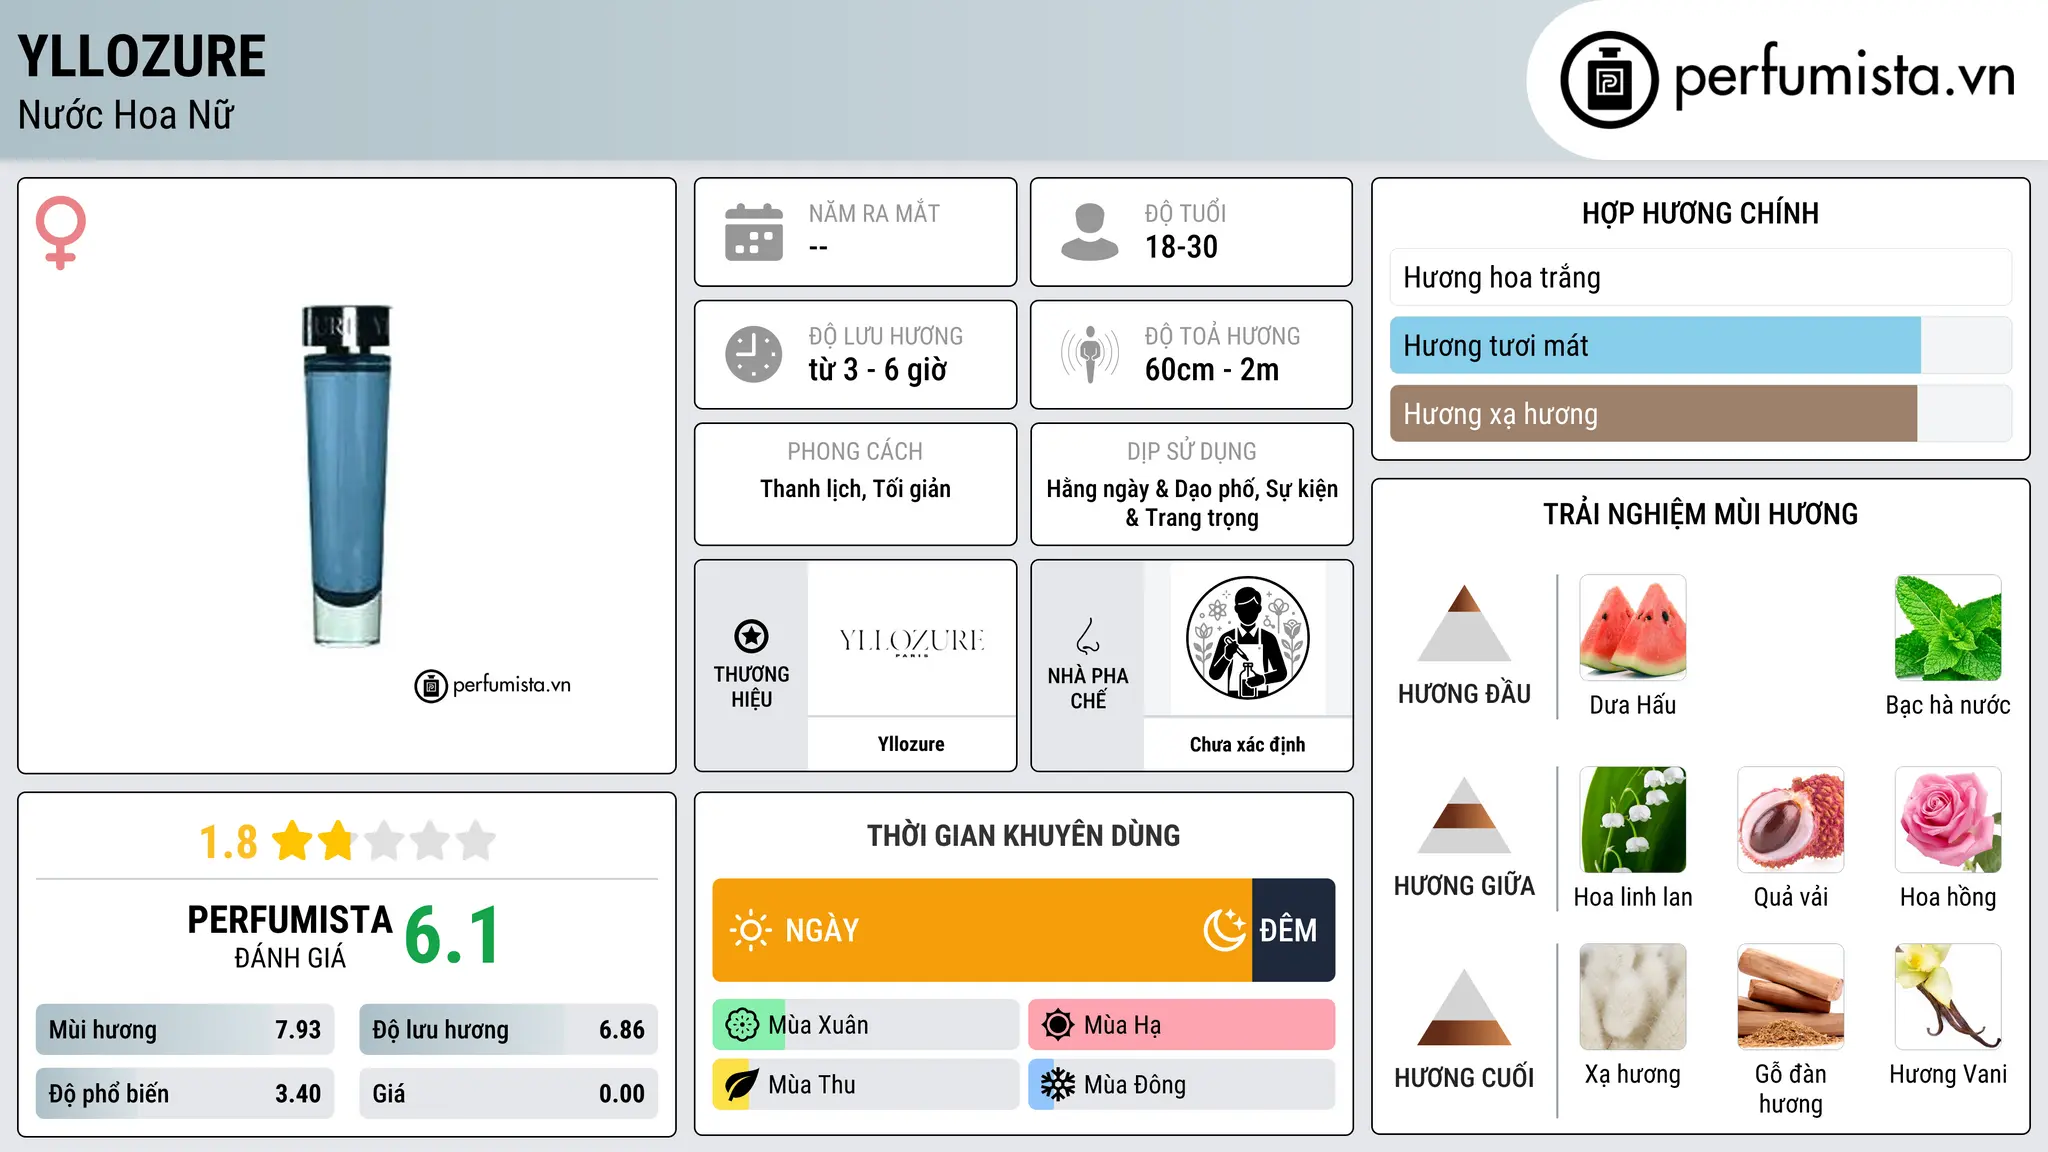
Task: Click the pink female gender symbol
Action: [x=61, y=232]
